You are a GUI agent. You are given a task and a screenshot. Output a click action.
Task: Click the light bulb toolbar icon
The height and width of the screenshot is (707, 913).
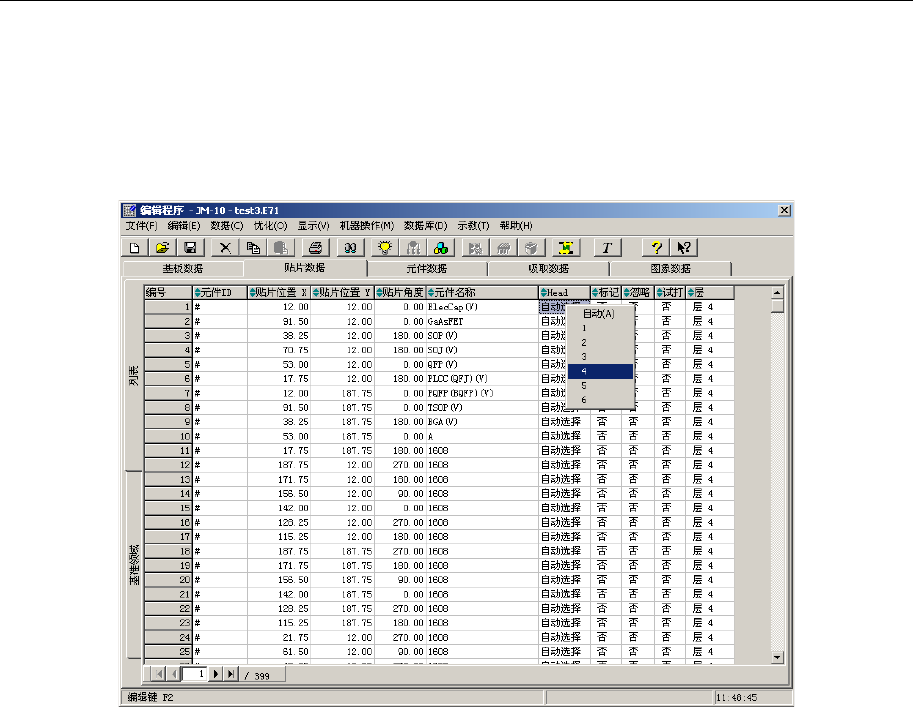[x=385, y=248]
